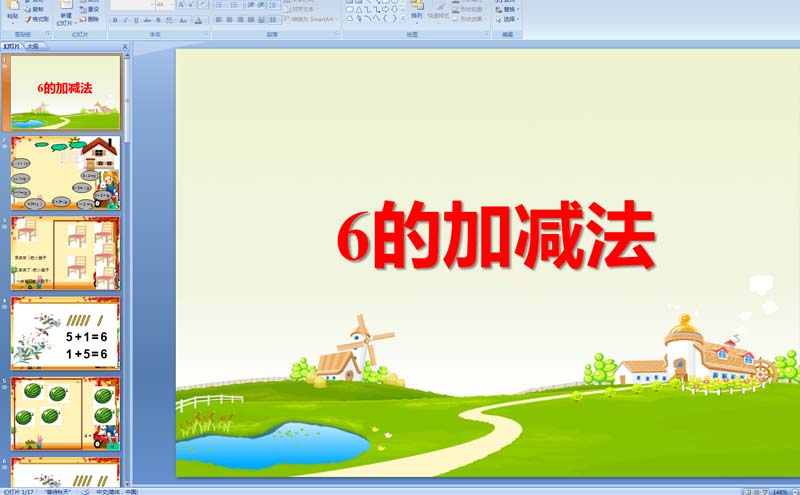Click the Increase Font Size icon
800x495 pixels.
tap(181, 5)
